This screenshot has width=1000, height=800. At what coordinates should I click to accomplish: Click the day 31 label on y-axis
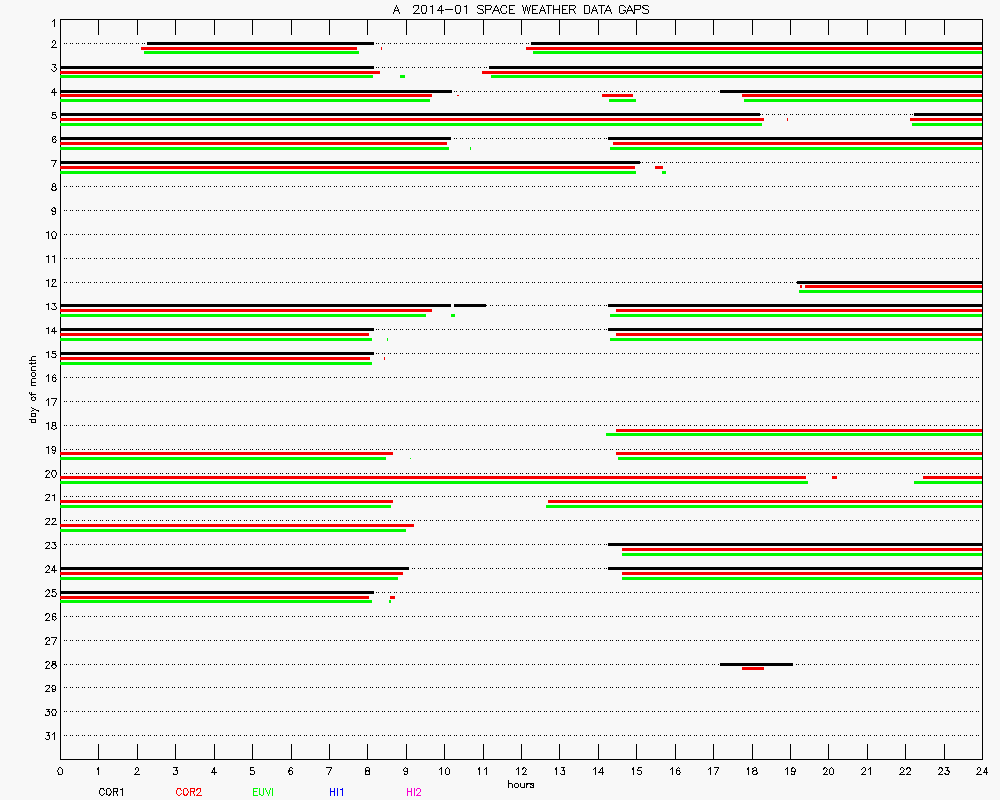point(50,736)
